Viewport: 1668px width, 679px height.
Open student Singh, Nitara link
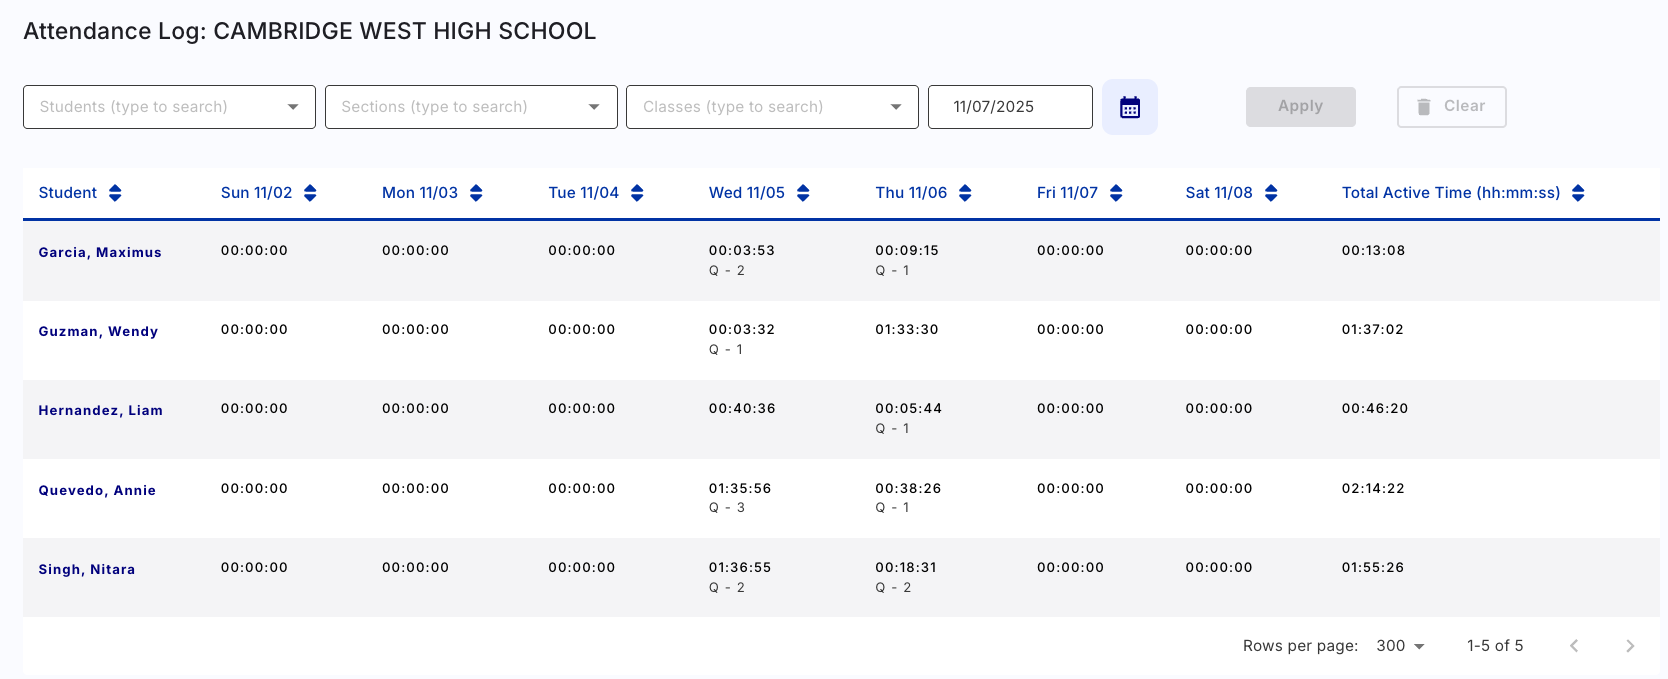coord(87,569)
